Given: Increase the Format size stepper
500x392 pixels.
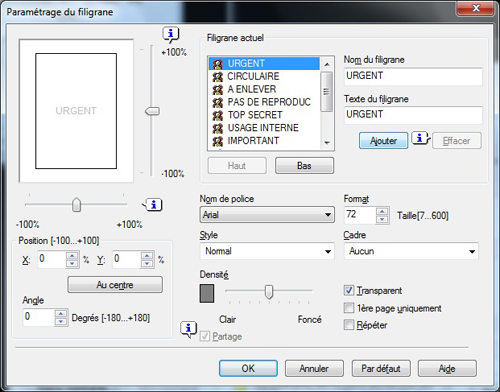Looking at the screenshot, I should (x=382, y=211).
